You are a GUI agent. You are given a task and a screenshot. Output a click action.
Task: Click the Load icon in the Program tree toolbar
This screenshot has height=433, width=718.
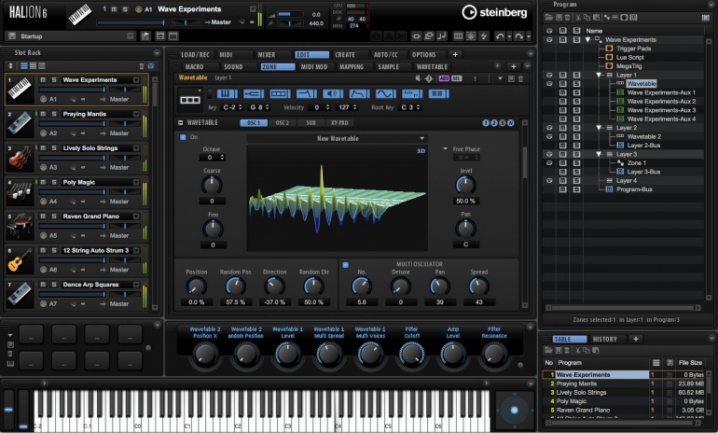coord(549,18)
